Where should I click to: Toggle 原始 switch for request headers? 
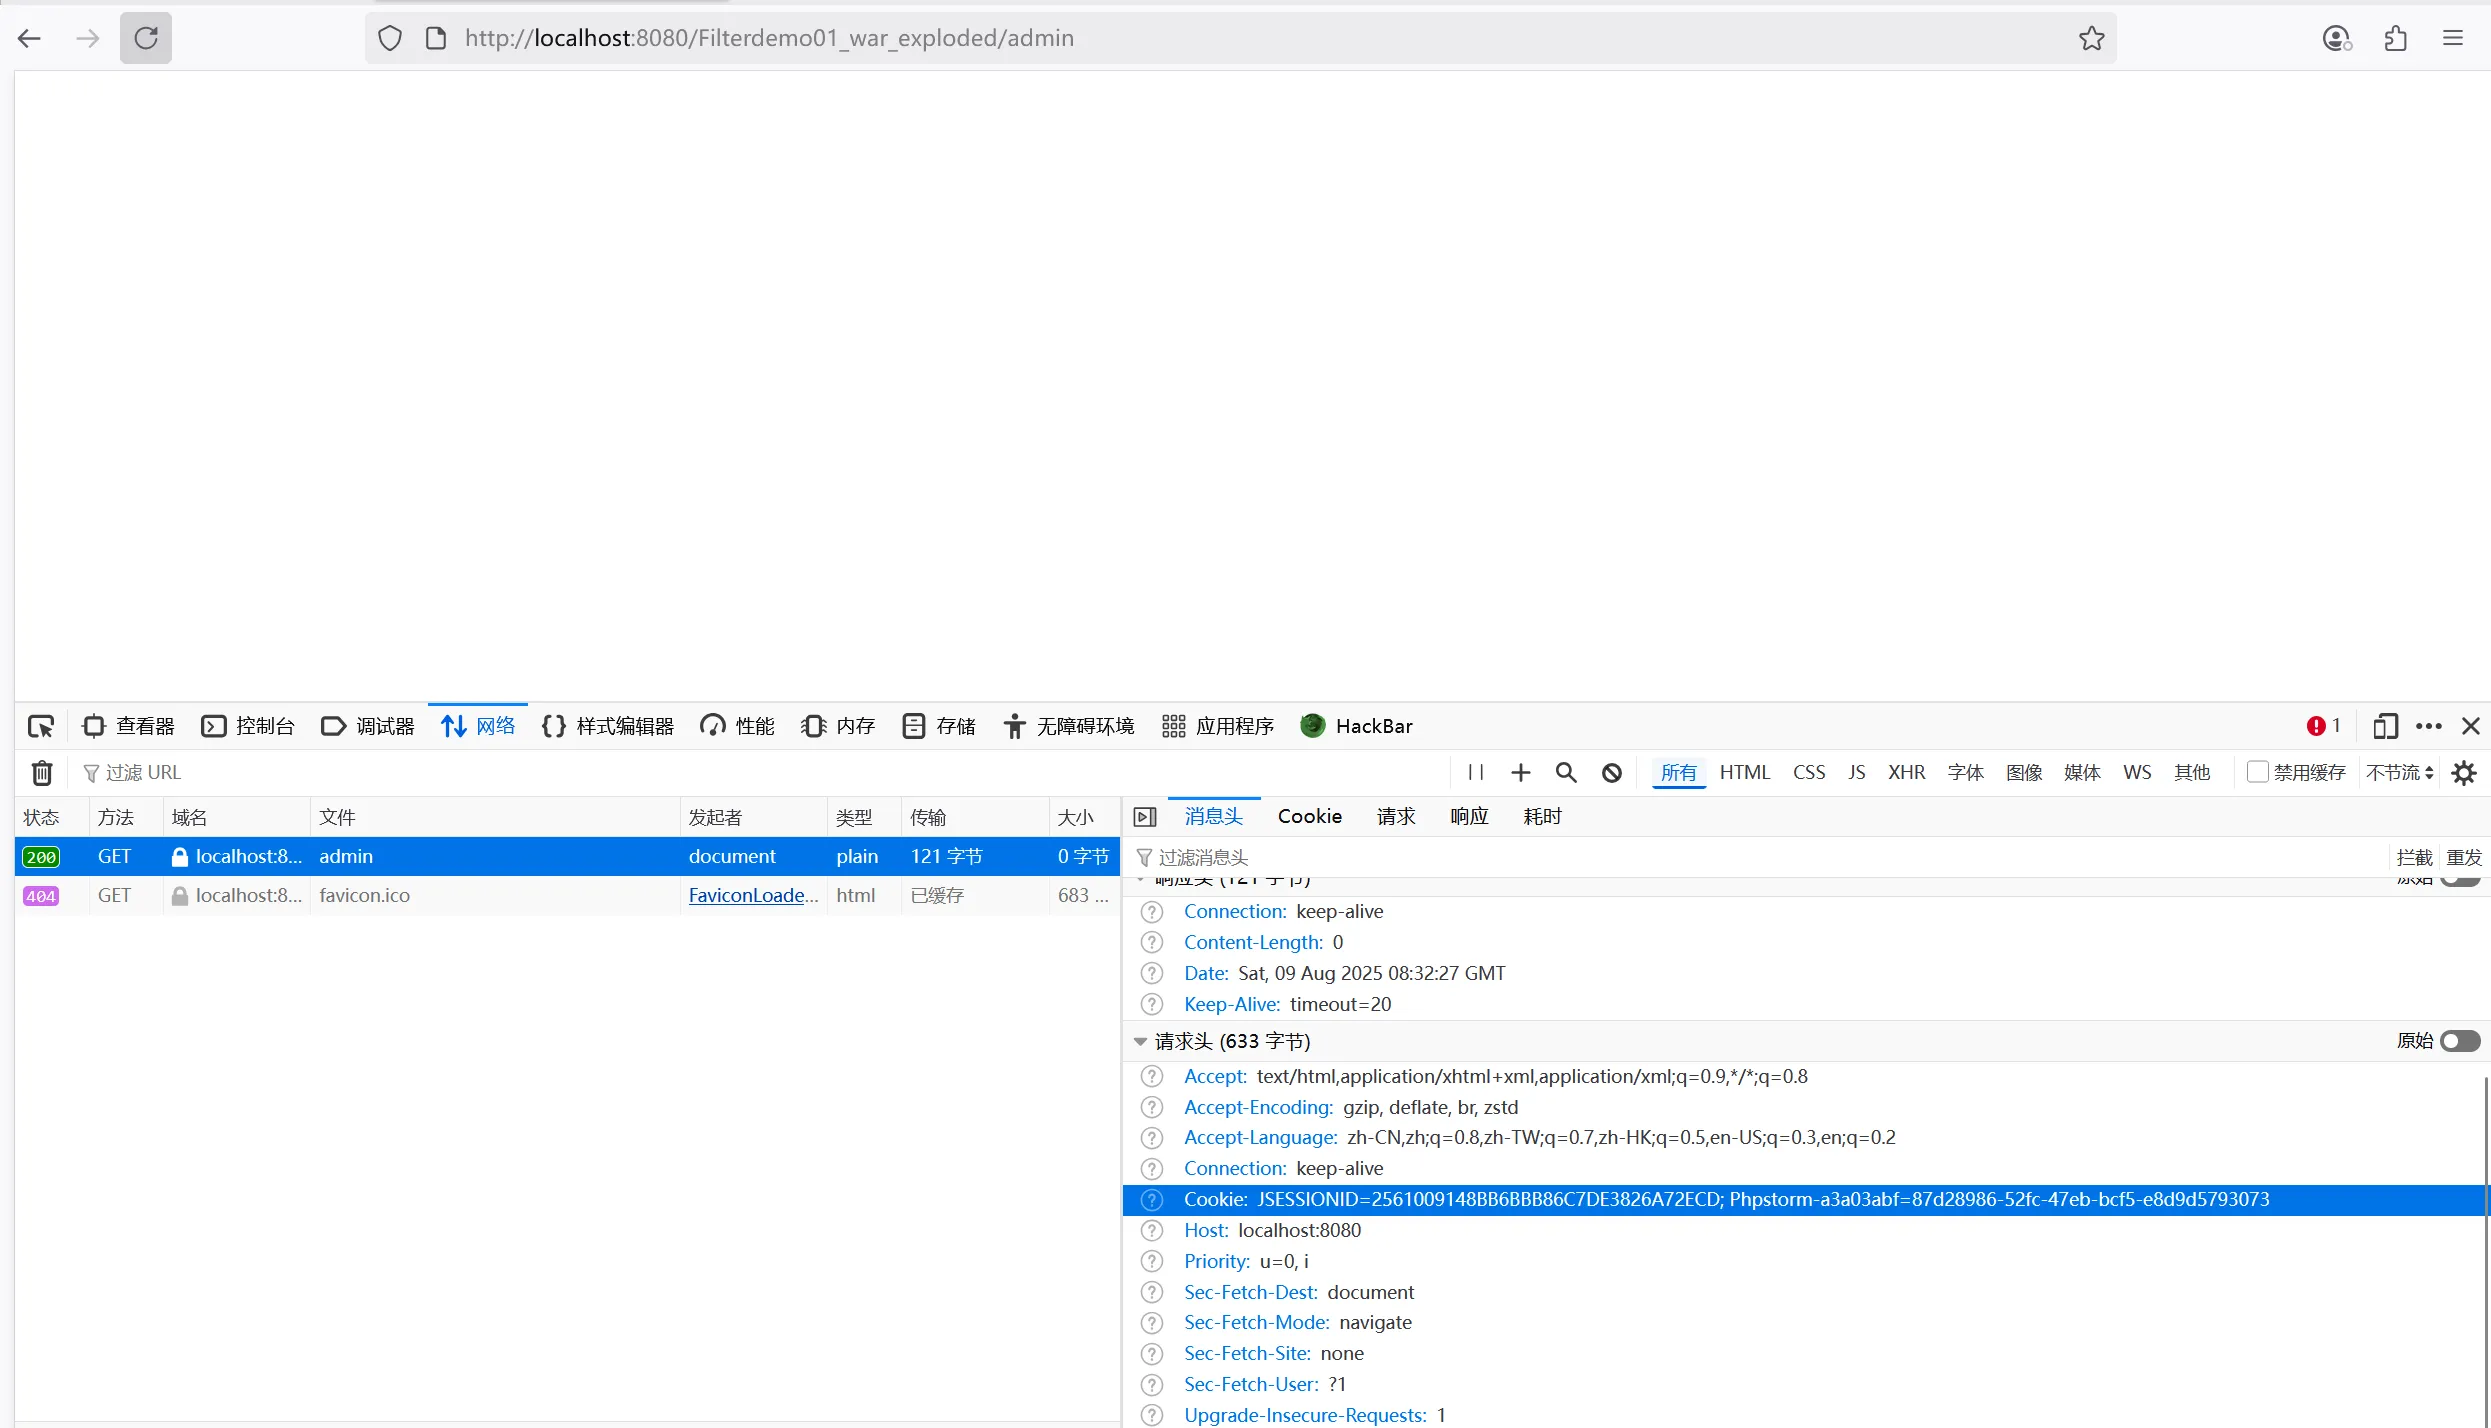(2460, 1041)
